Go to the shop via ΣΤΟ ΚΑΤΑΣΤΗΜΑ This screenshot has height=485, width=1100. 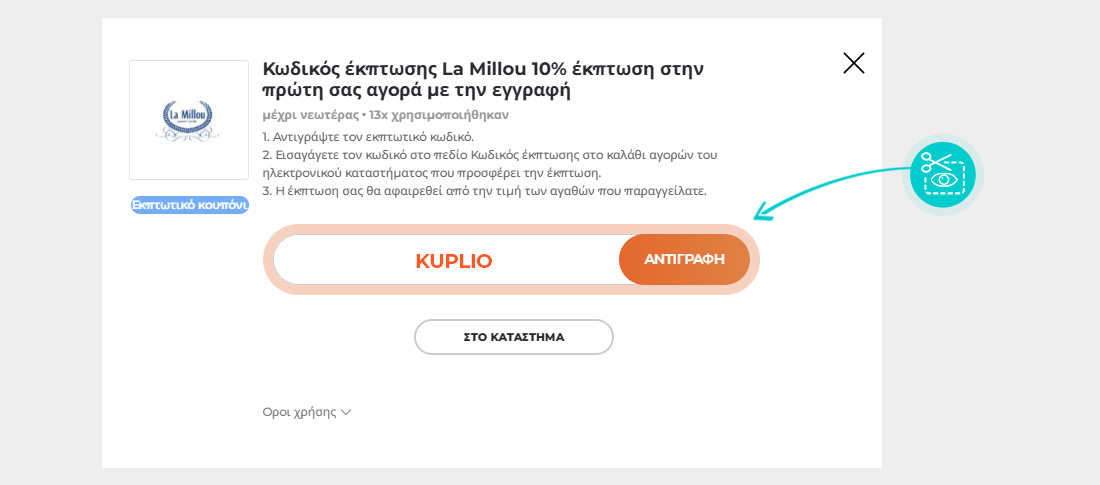[x=513, y=337]
